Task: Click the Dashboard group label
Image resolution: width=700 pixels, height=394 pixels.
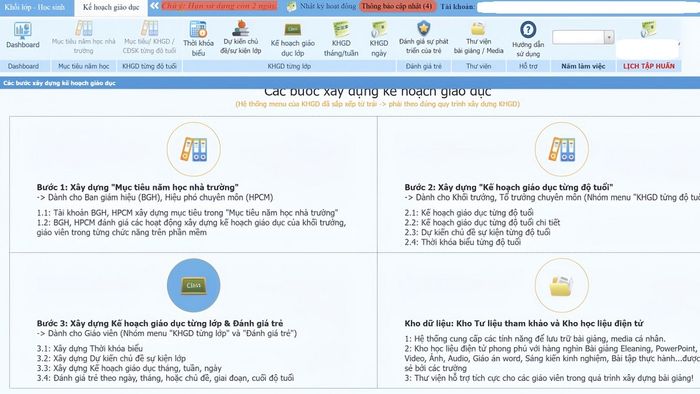Action: [23, 66]
